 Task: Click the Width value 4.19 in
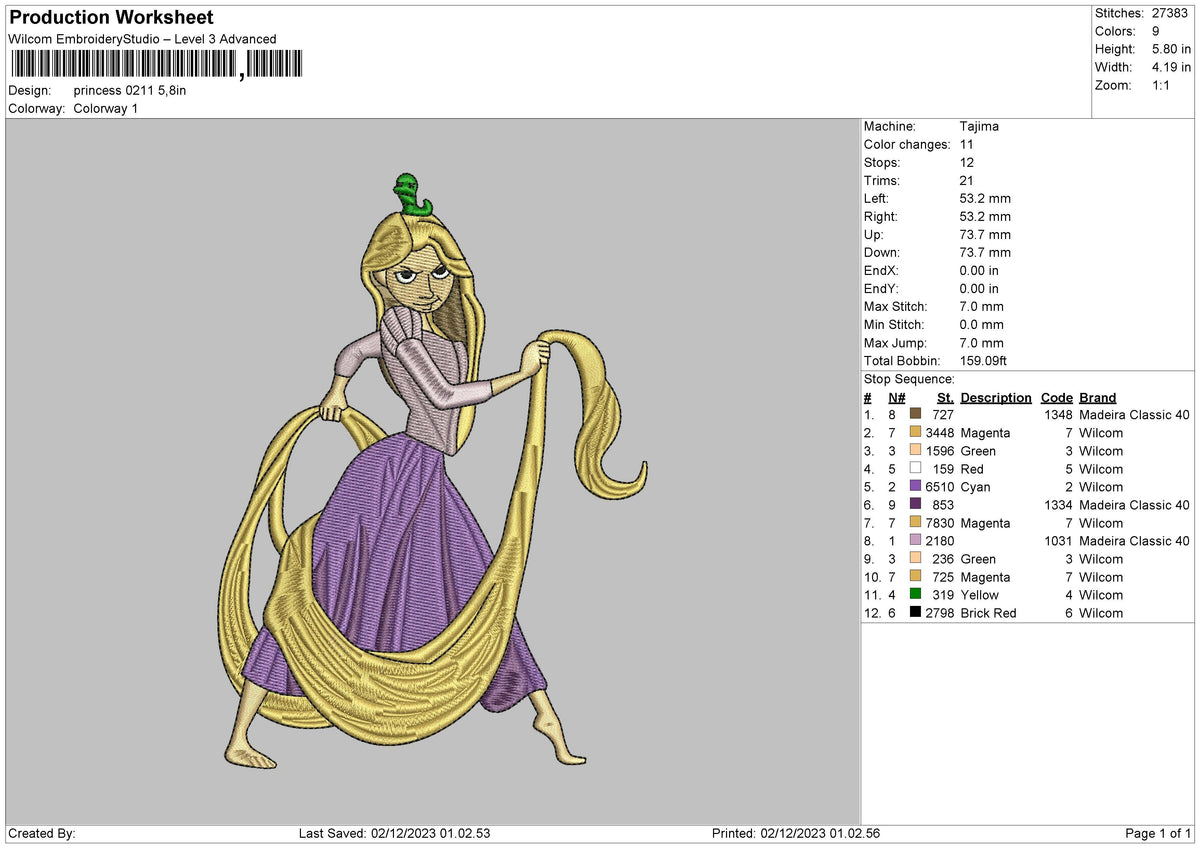click(x=1172, y=67)
